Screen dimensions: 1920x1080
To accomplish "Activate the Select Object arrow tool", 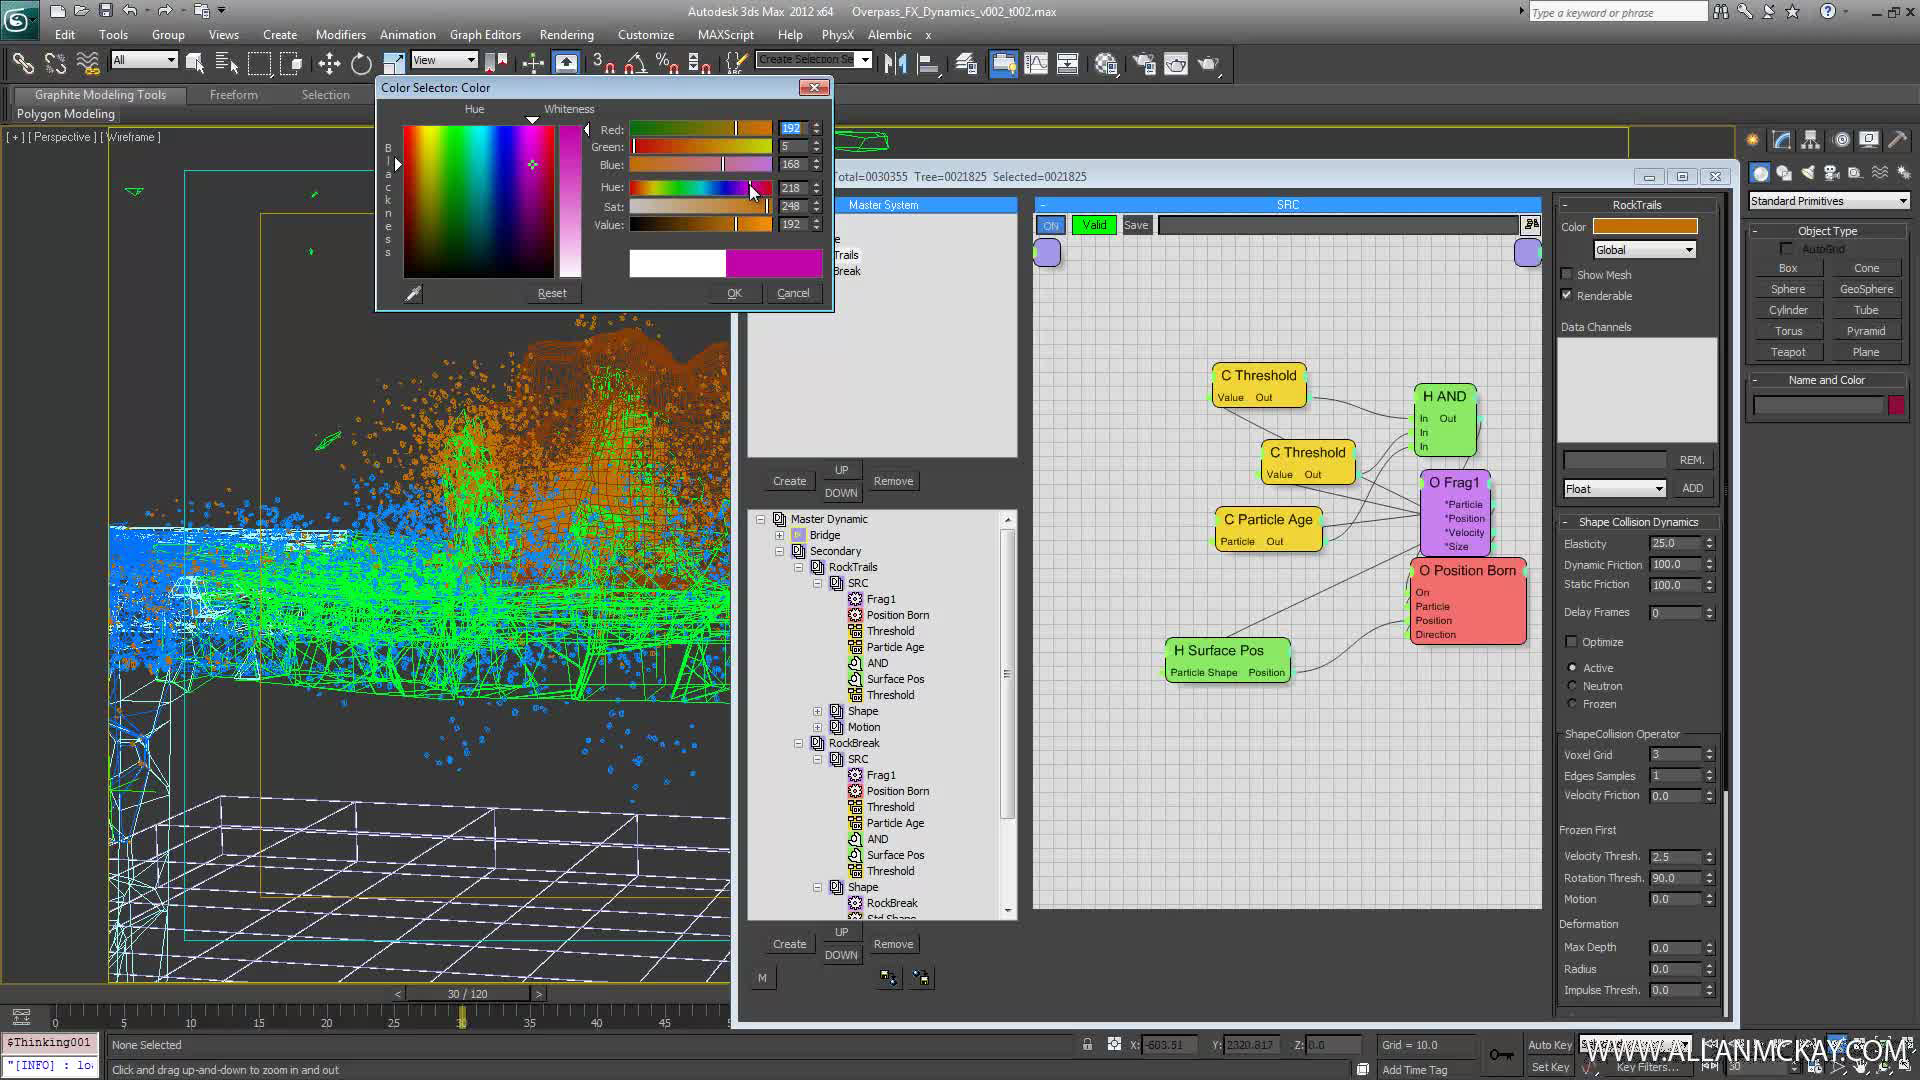I will (195, 63).
